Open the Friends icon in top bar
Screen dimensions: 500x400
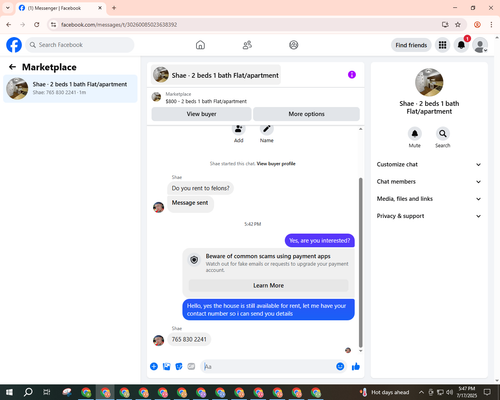click(247, 45)
